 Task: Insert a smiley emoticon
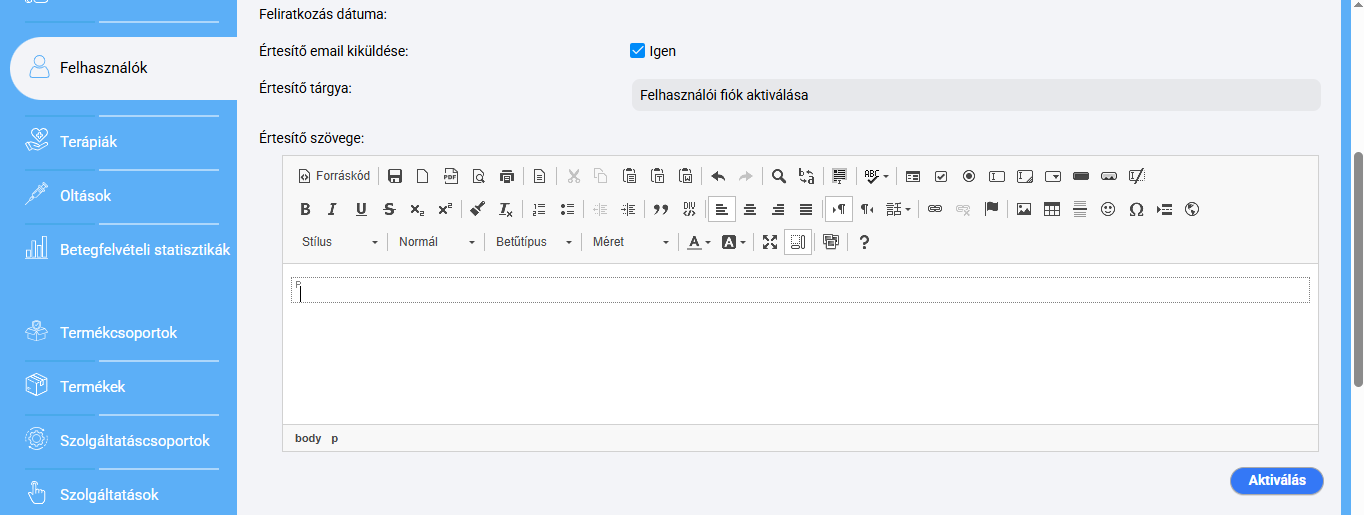point(1108,209)
